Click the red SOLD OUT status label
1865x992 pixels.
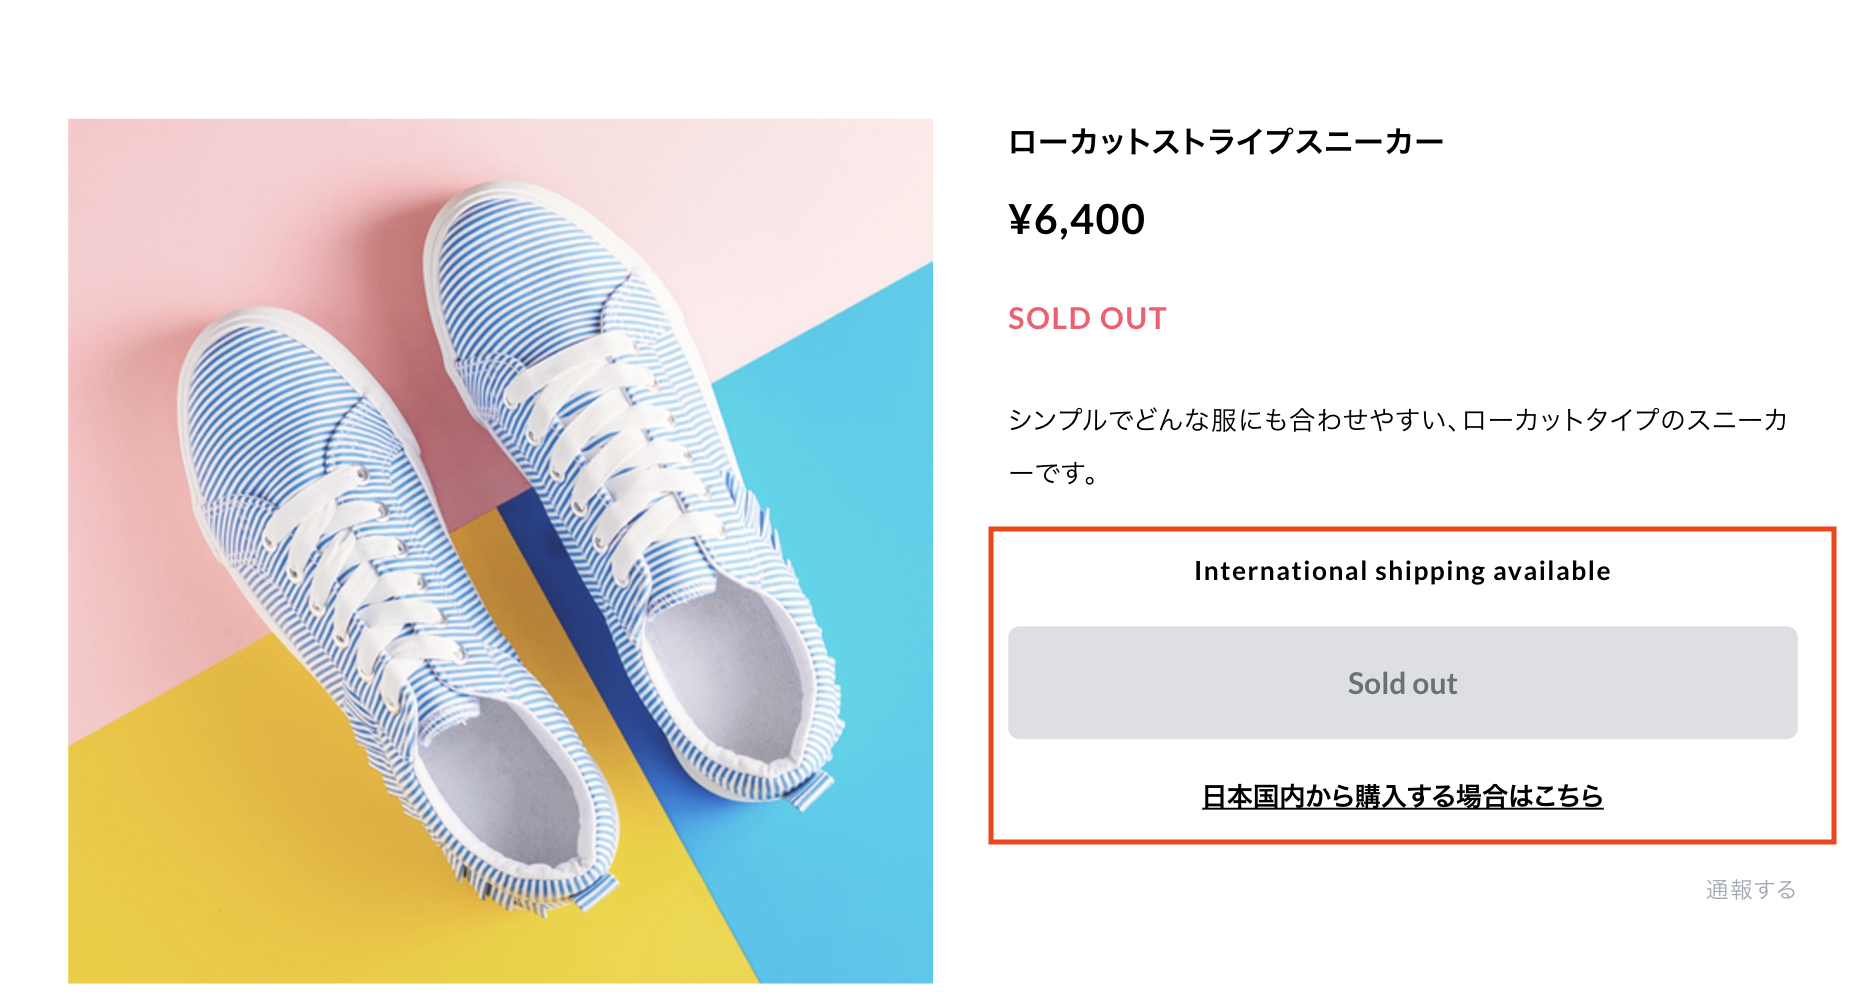[1087, 318]
